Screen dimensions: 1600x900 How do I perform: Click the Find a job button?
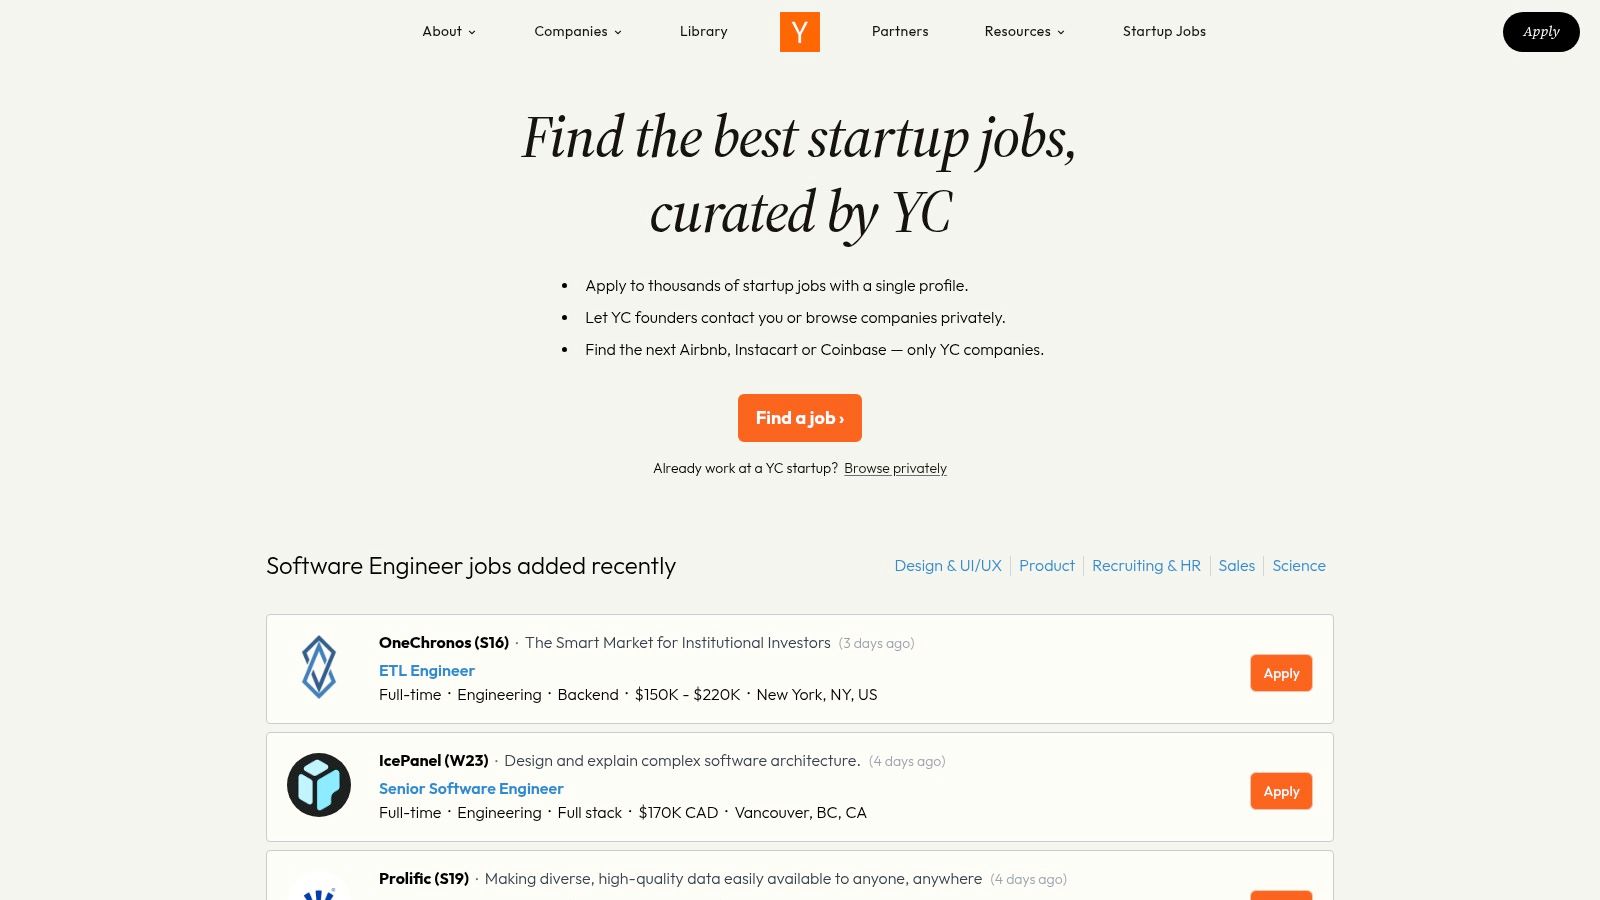point(799,418)
